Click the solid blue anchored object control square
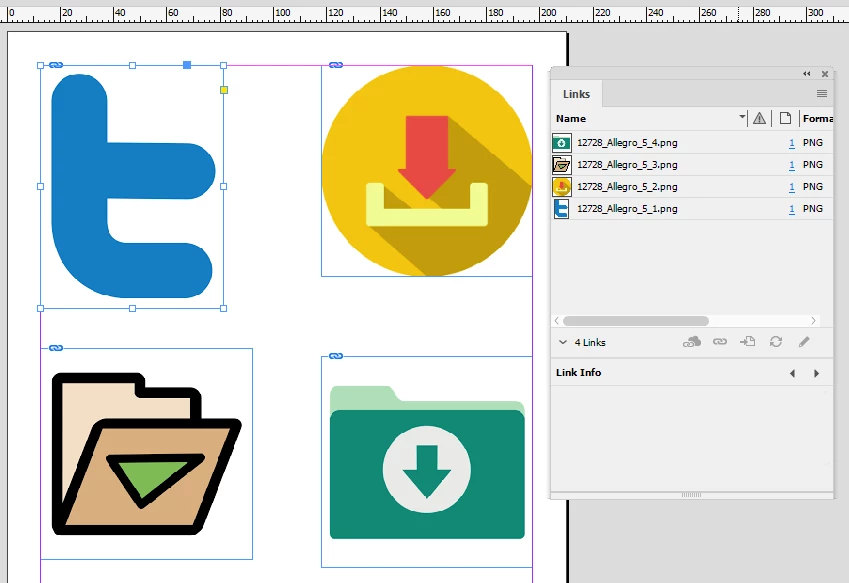 pyautogui.click(x=187, y=65)
